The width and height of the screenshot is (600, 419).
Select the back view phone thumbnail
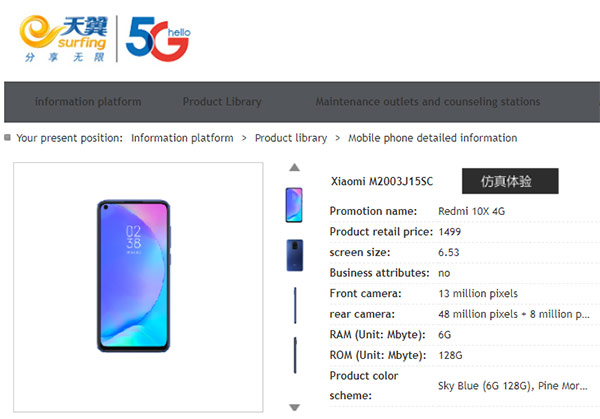pyautogui.click(x=295, y=255)
